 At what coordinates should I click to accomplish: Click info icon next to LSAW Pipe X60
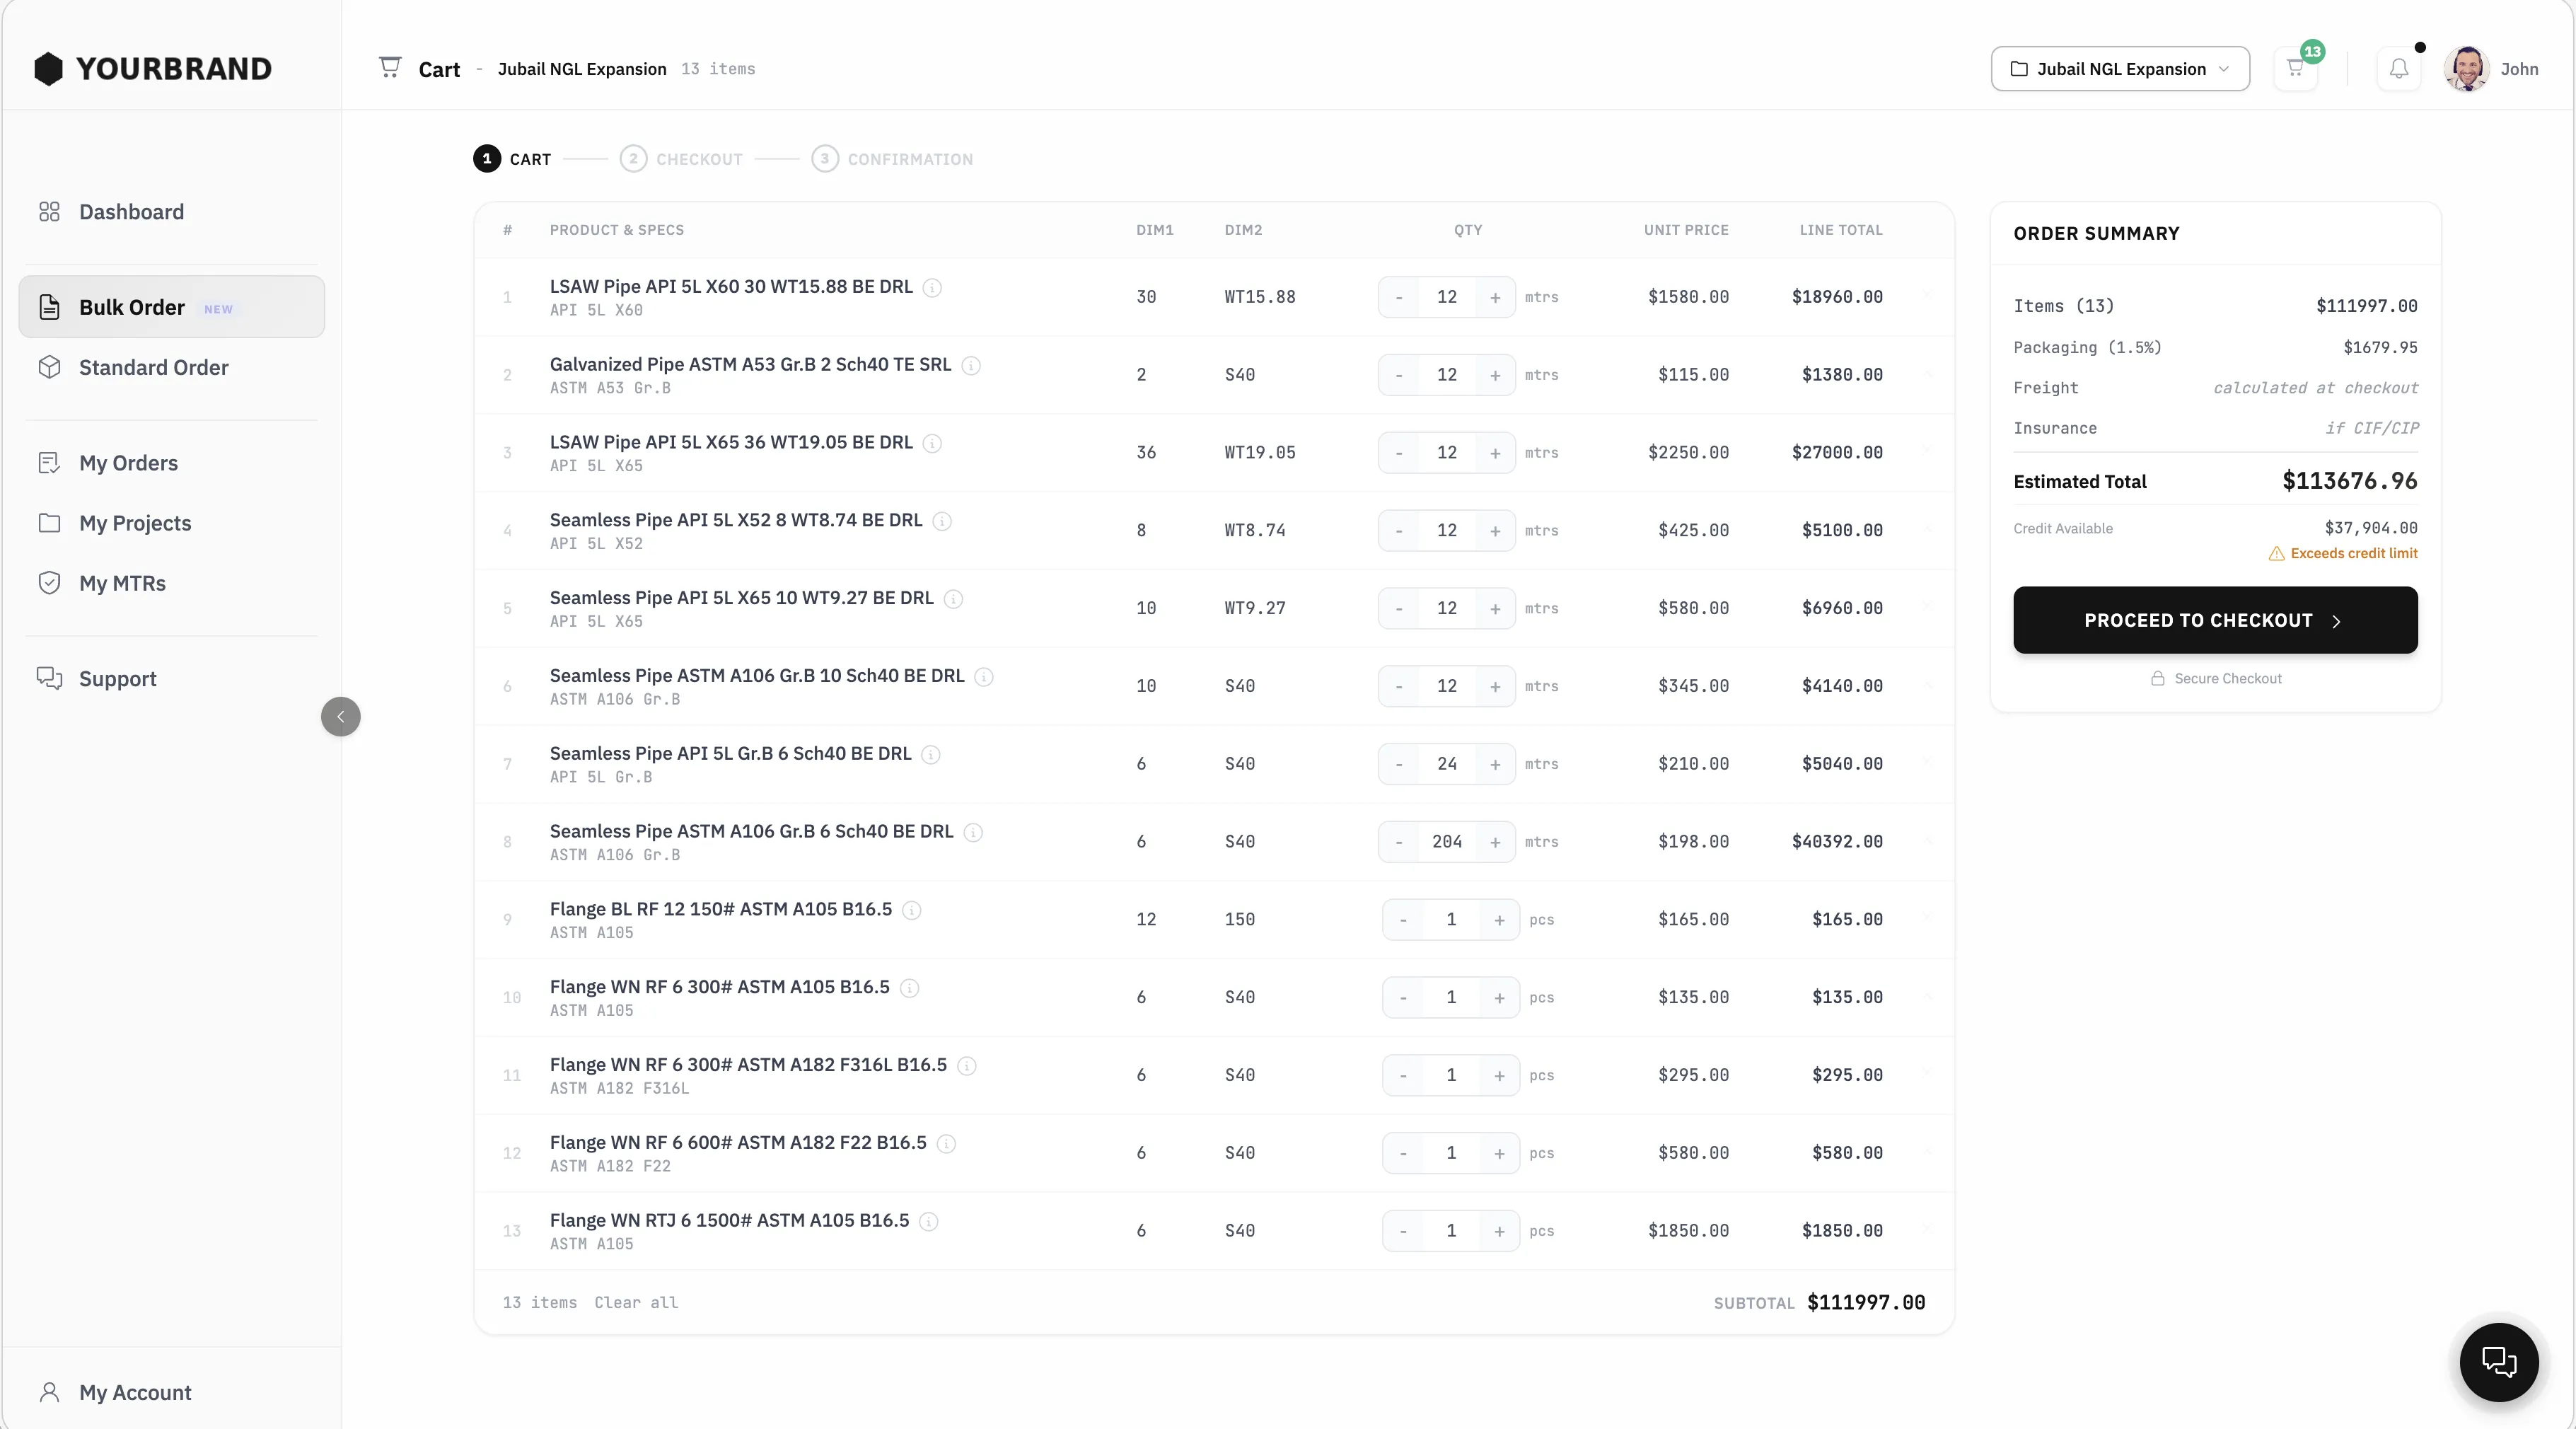tap(932, 288)
